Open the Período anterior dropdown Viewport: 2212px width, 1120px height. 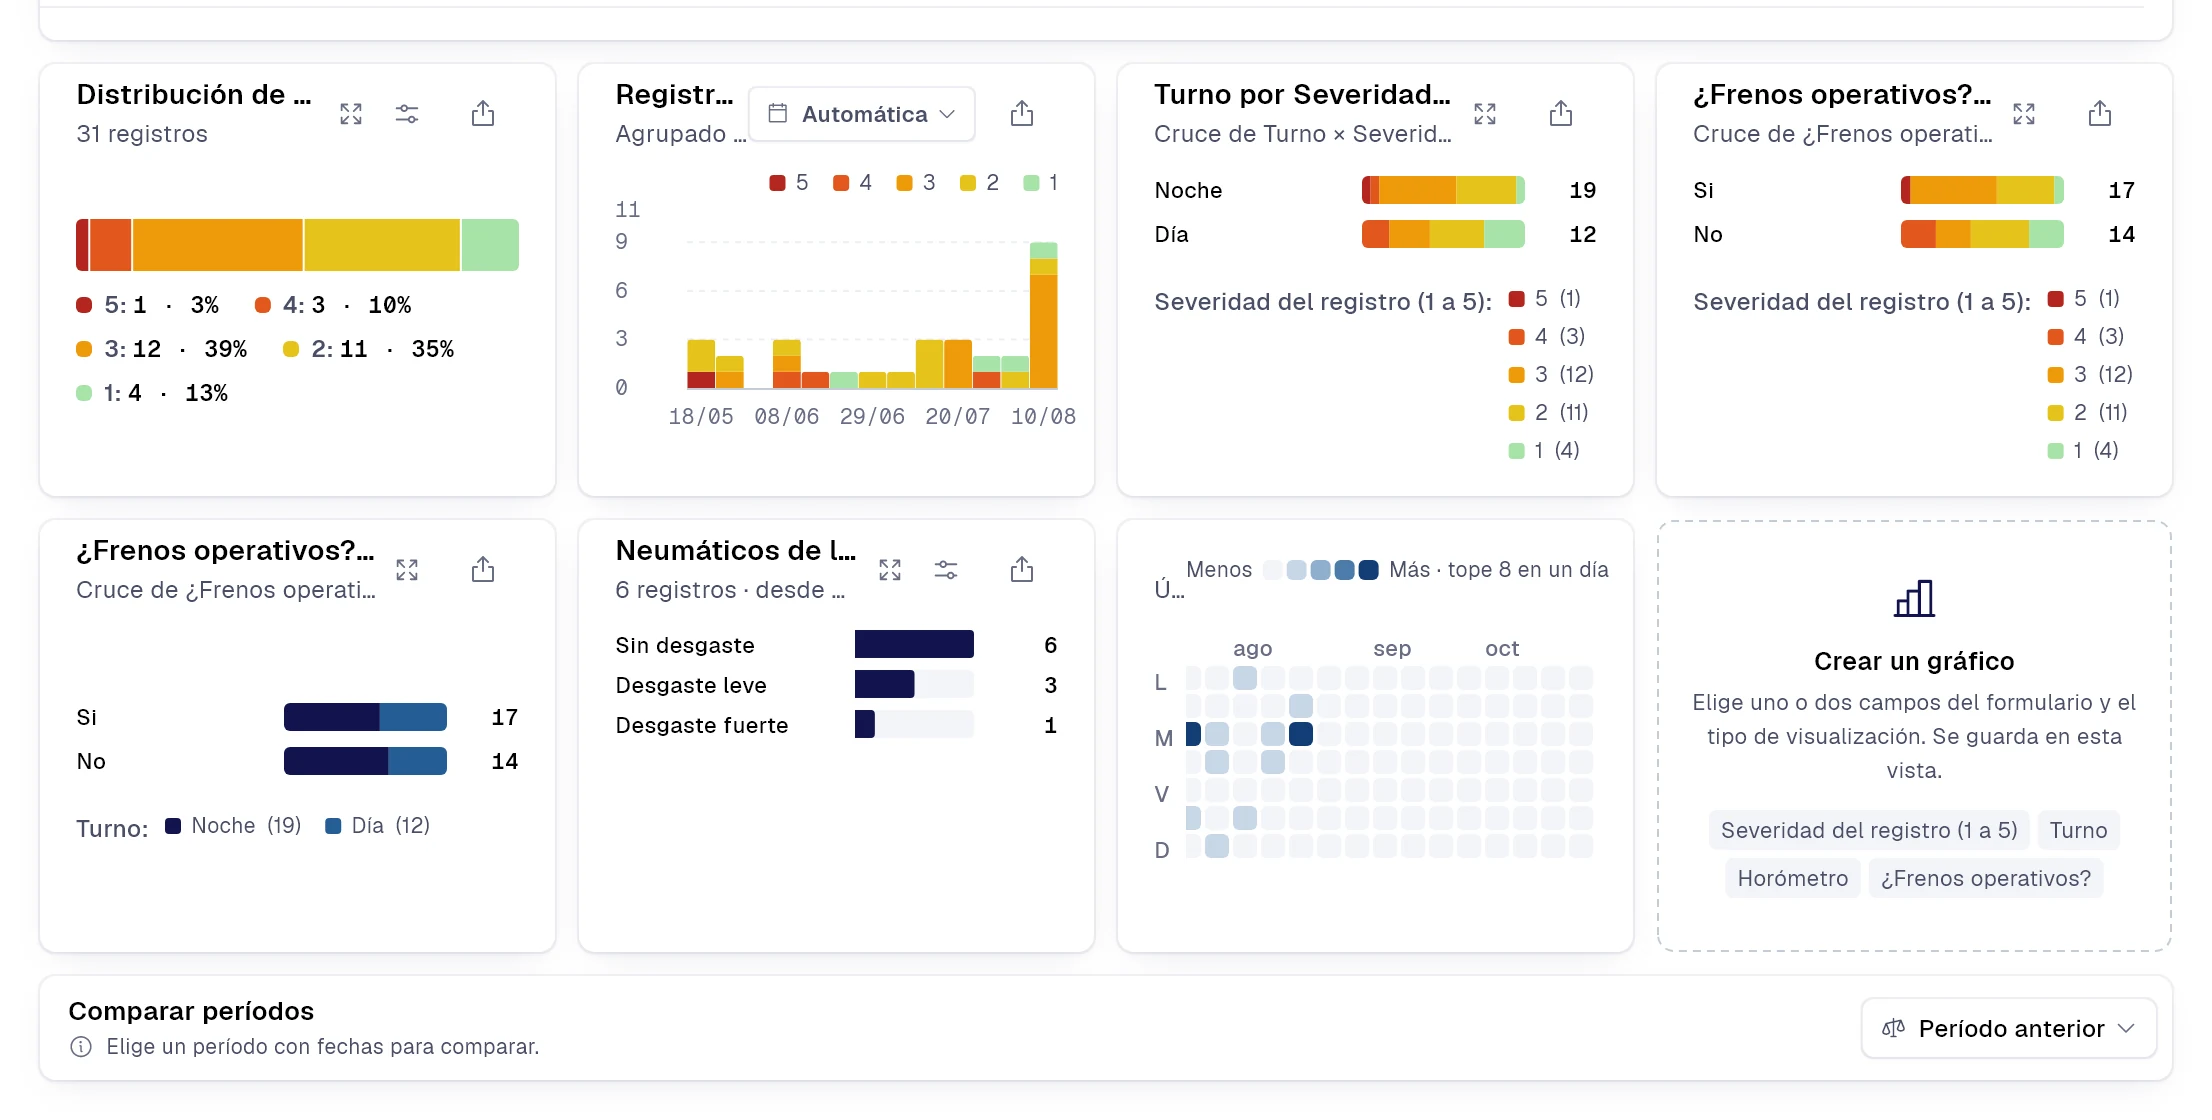(x=2008, y=1028)
